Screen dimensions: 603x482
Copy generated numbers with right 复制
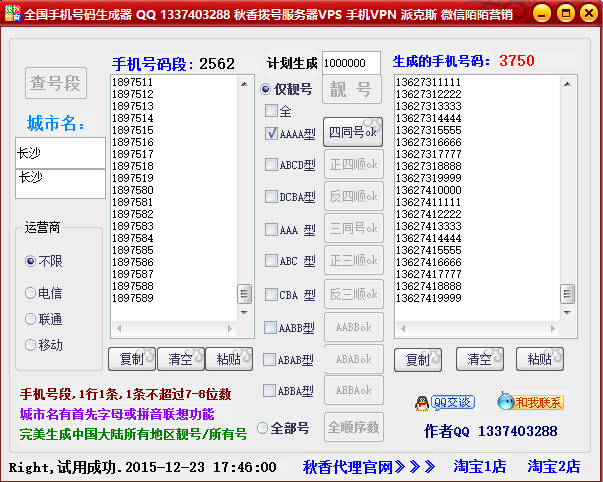coord(418,360)
